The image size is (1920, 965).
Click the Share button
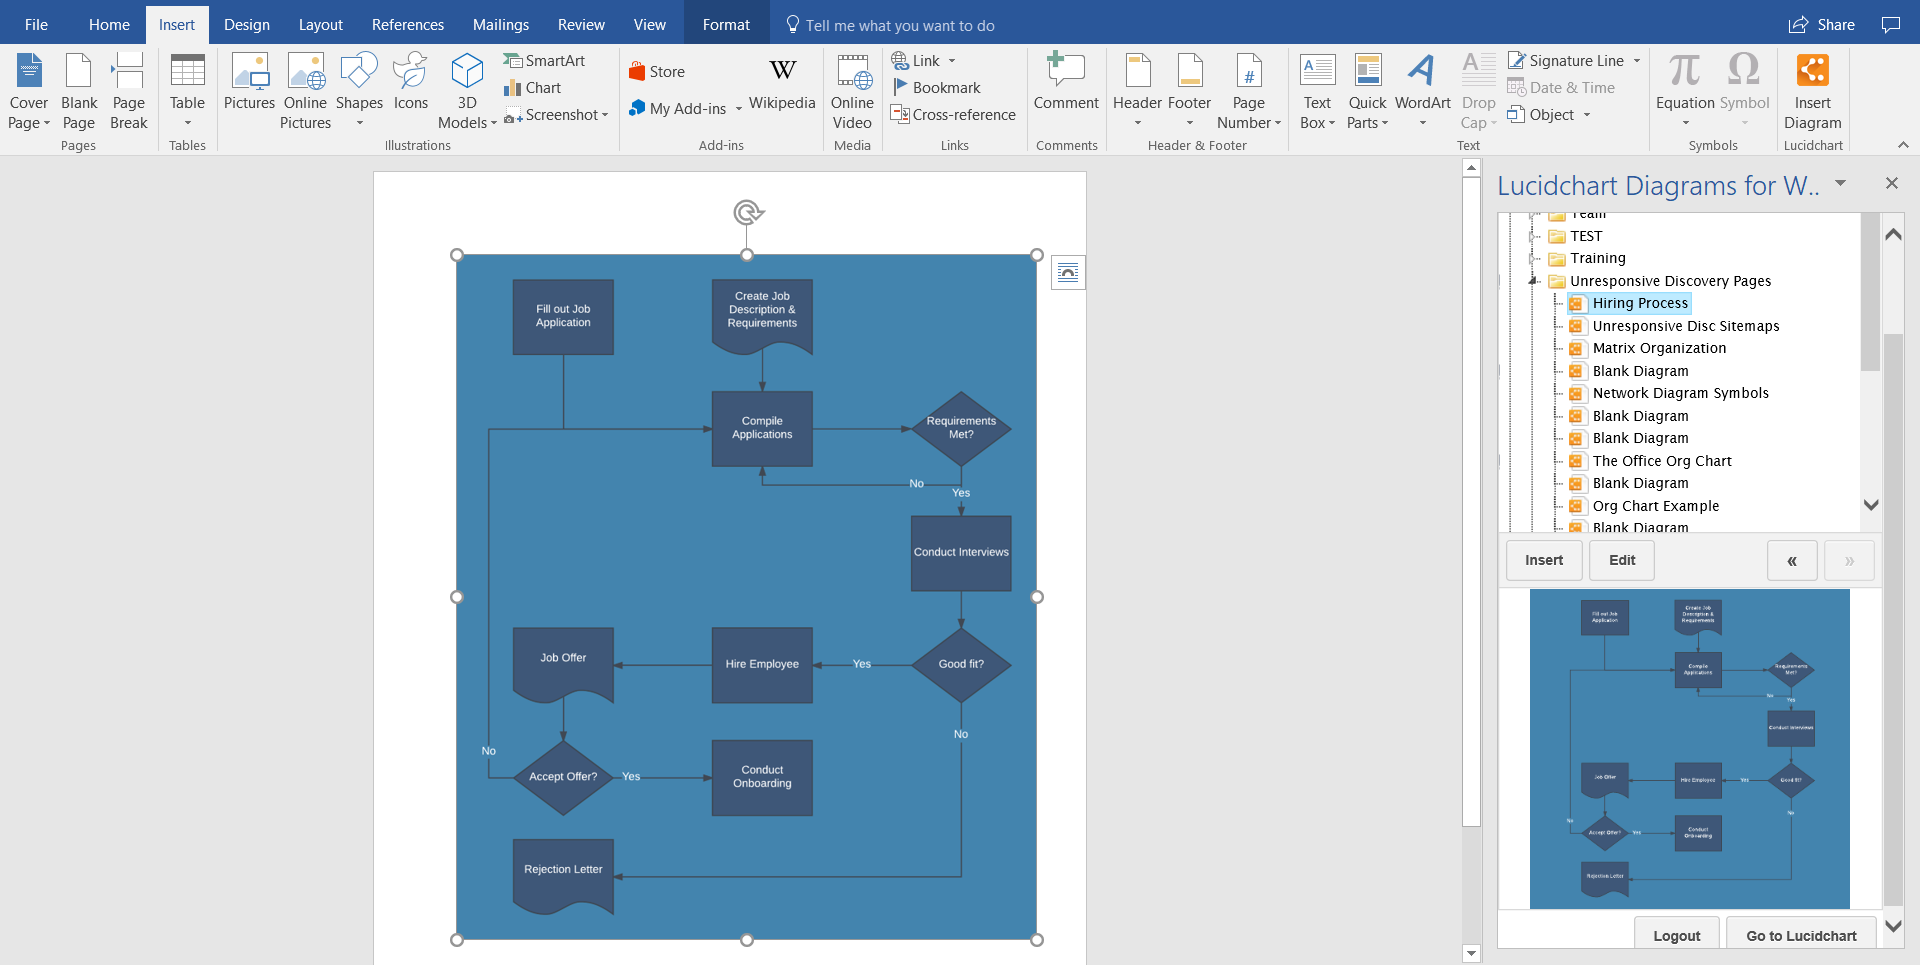click(1822, 25)
